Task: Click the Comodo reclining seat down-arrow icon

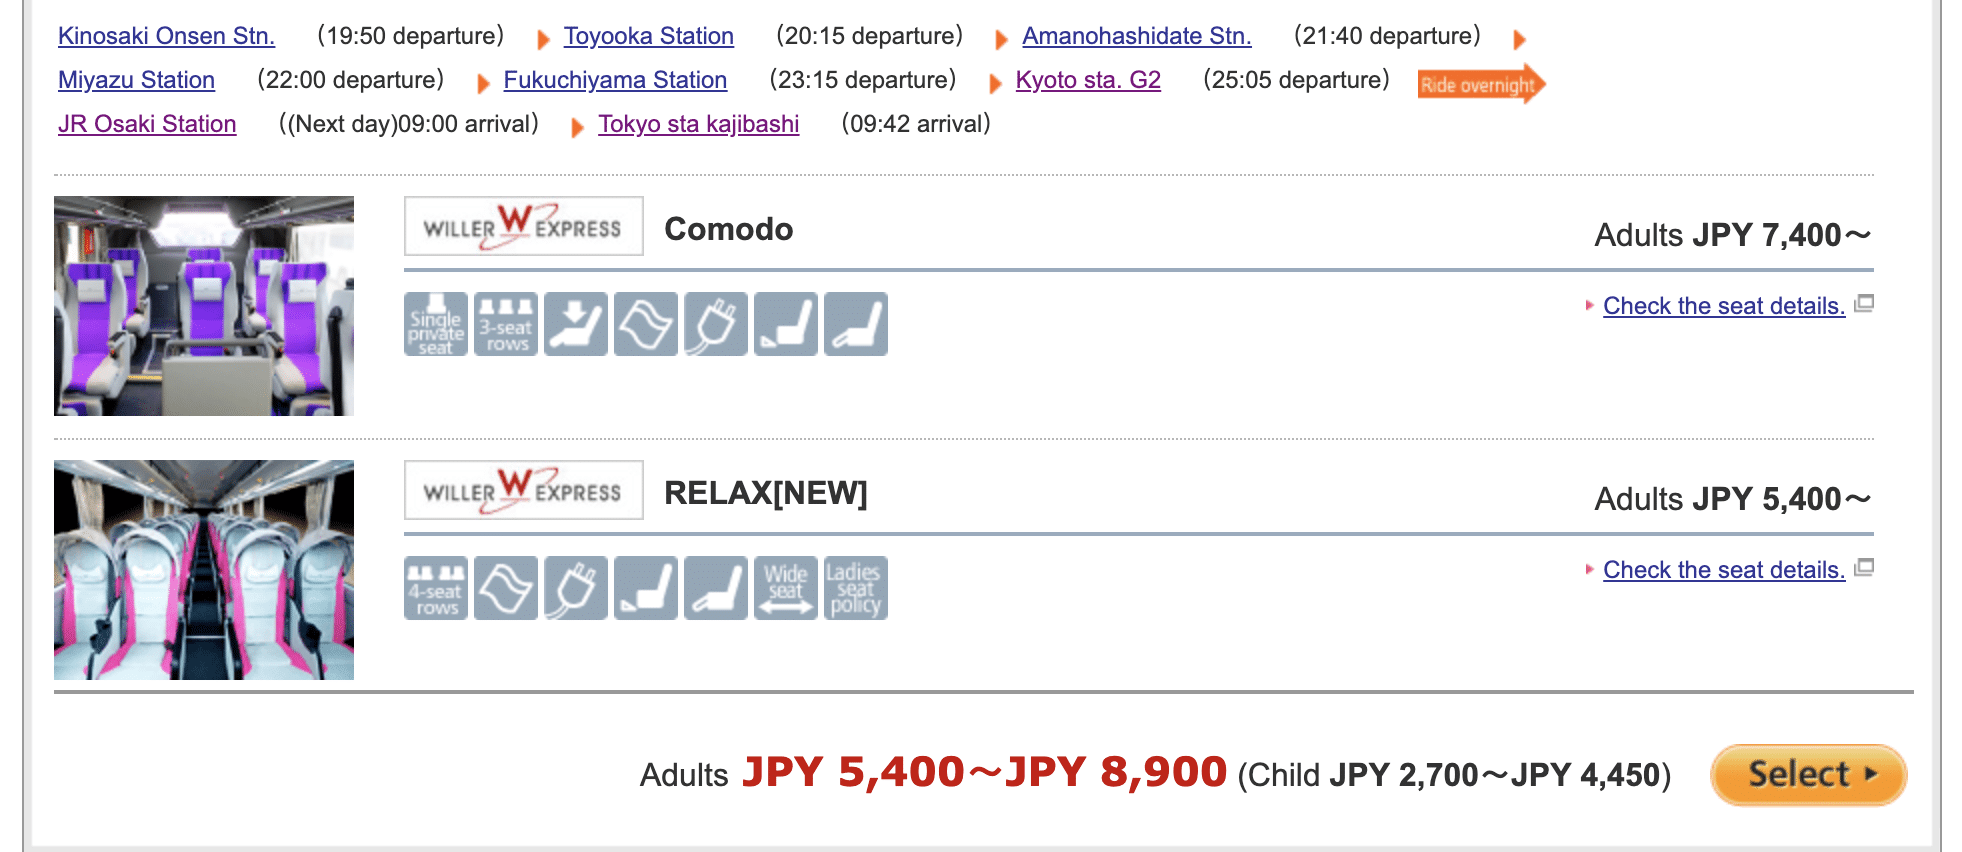Action: point(576,324)
